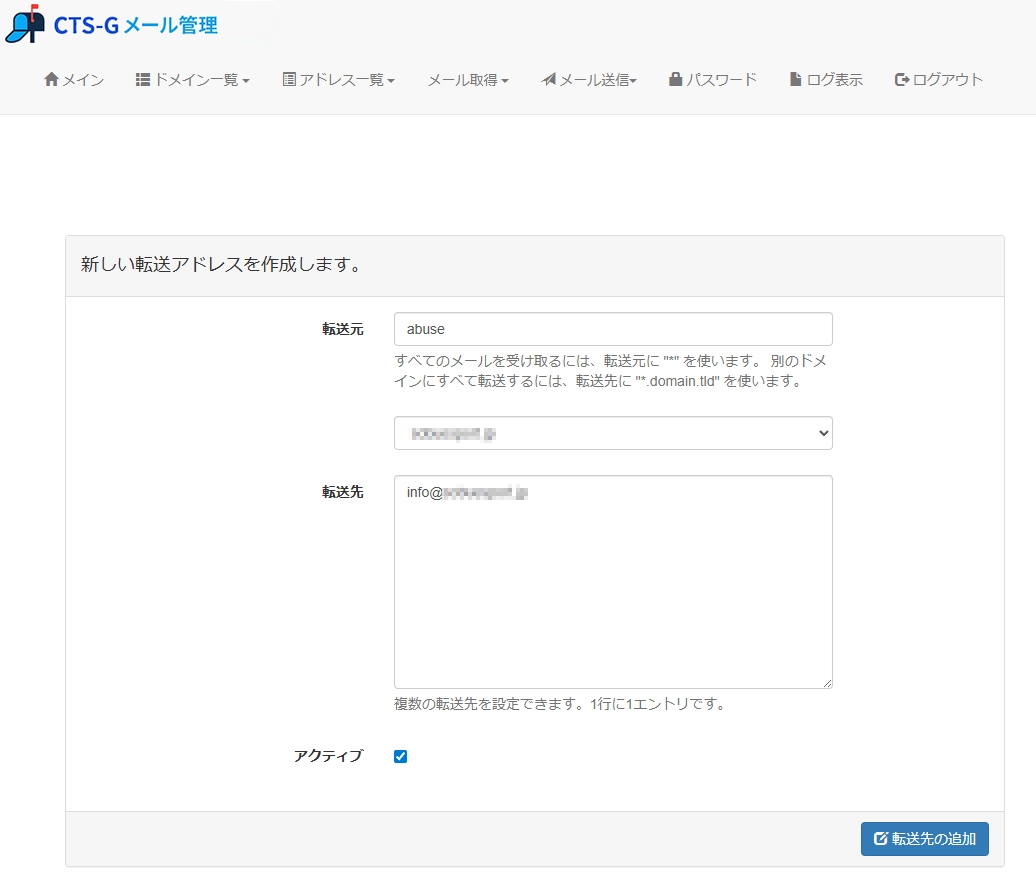Select メイン in the navigation bar
The width and height of the screenshot is (1036, 894).
click(72, 78)
